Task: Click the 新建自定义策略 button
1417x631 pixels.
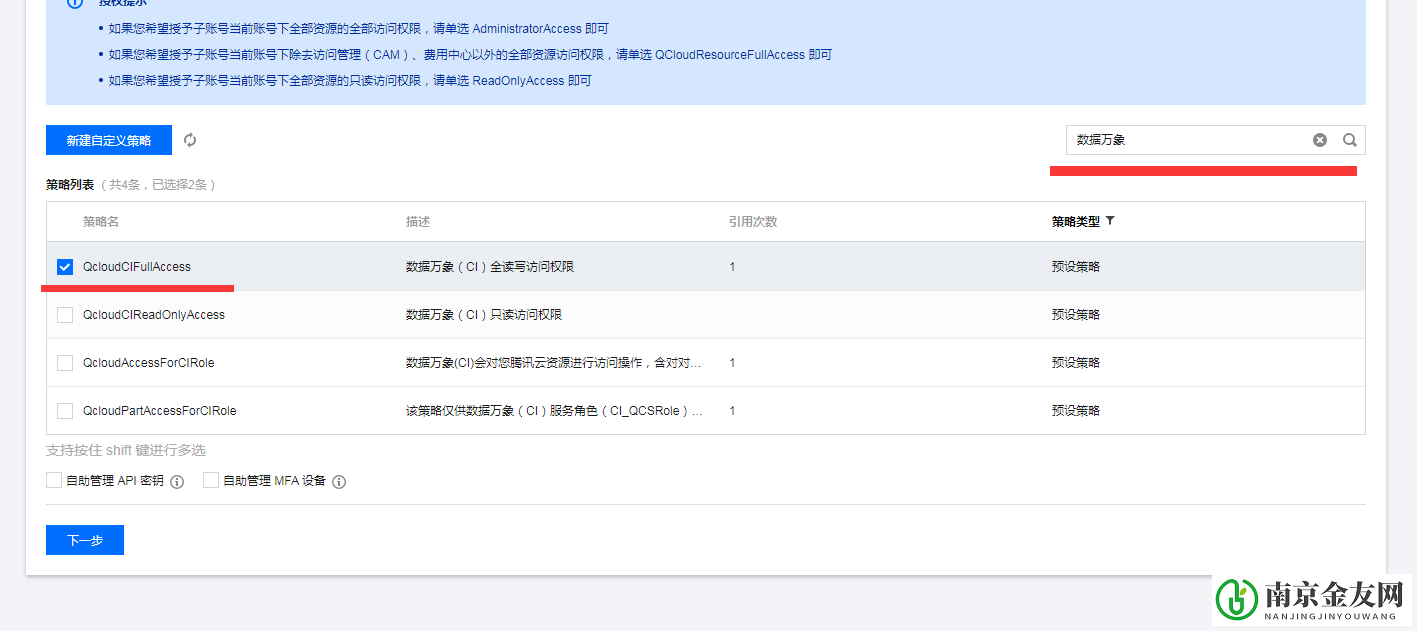Action: [x=108, y=140]
